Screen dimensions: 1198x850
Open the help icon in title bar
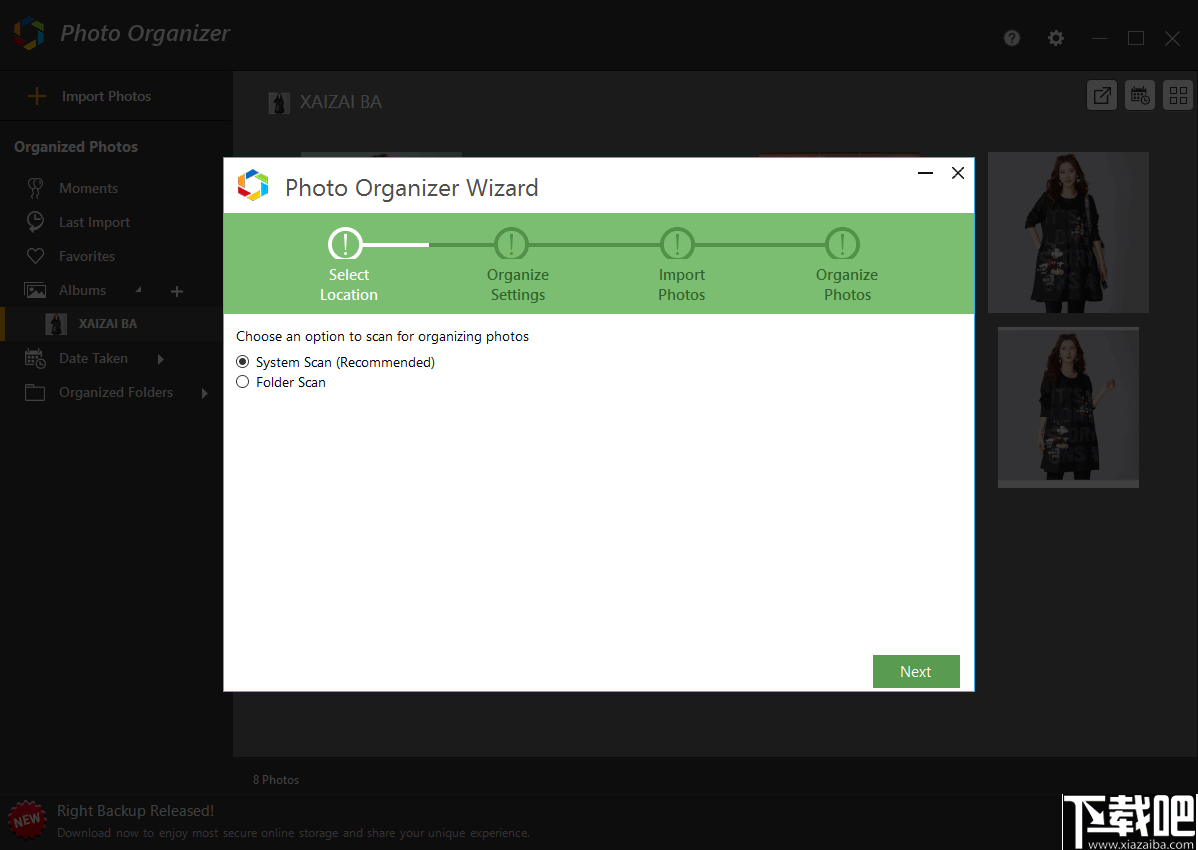click(1011, 38)
